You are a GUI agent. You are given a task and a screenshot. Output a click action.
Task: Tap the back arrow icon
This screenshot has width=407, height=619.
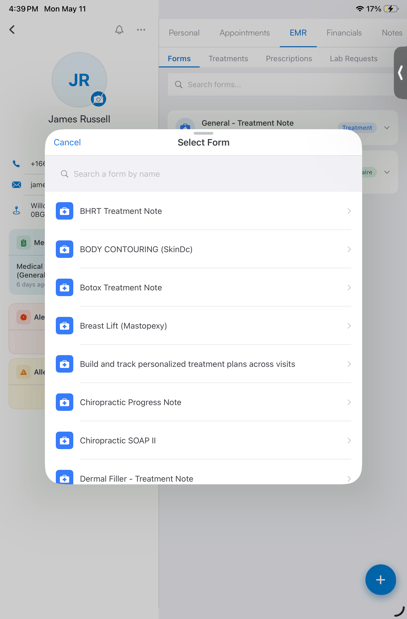point(12,30)
